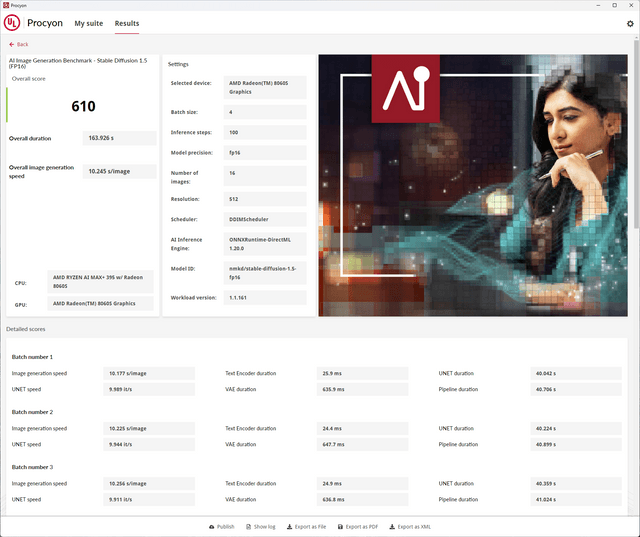Click the DDIMScheduler value

265,219
